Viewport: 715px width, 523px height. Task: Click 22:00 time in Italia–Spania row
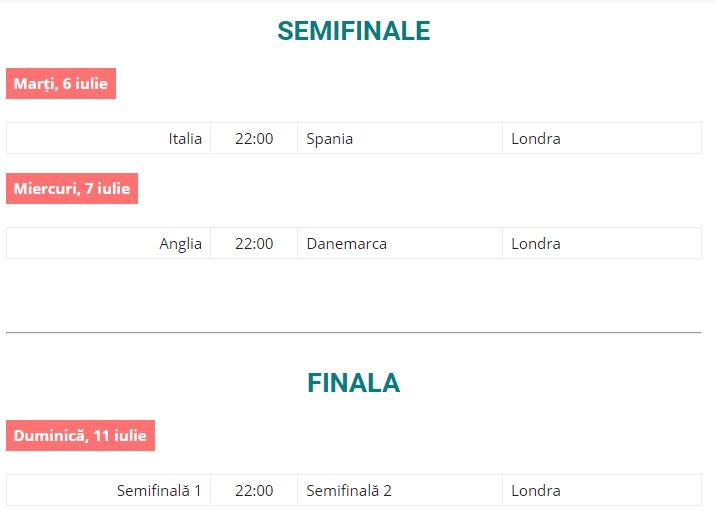254,139
